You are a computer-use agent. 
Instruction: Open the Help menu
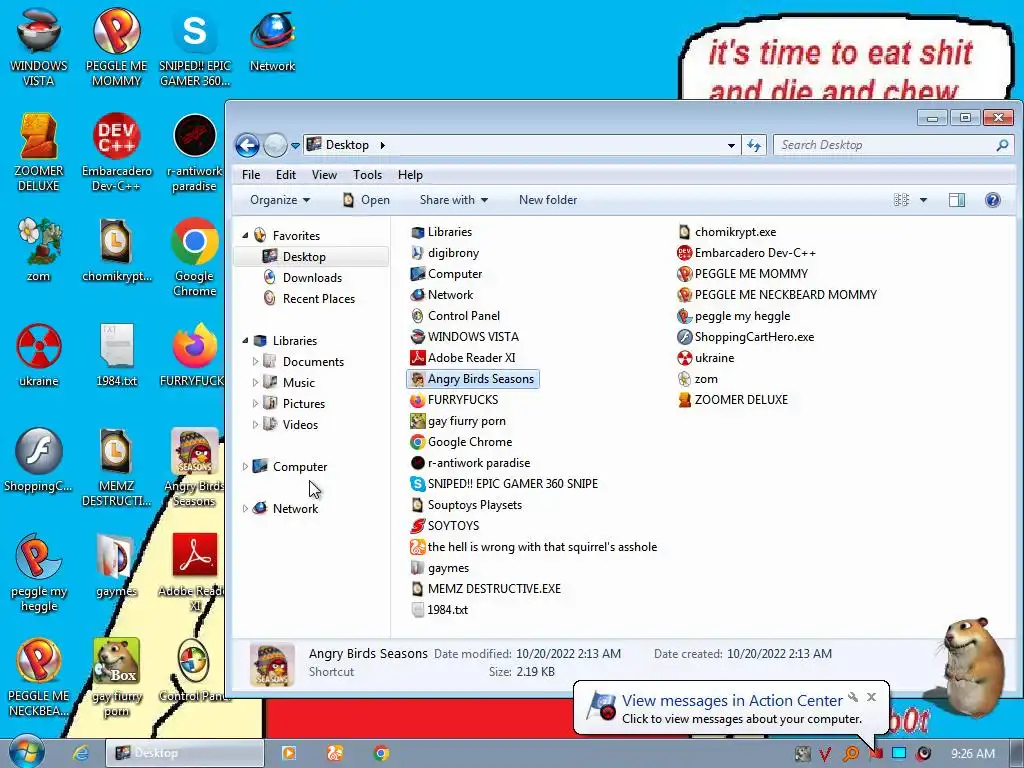[410, 174]
